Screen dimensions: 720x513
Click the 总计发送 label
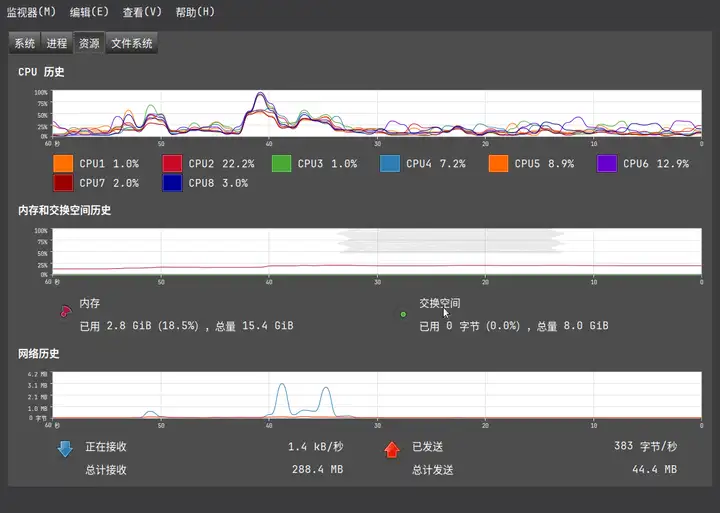coord(433,470)
